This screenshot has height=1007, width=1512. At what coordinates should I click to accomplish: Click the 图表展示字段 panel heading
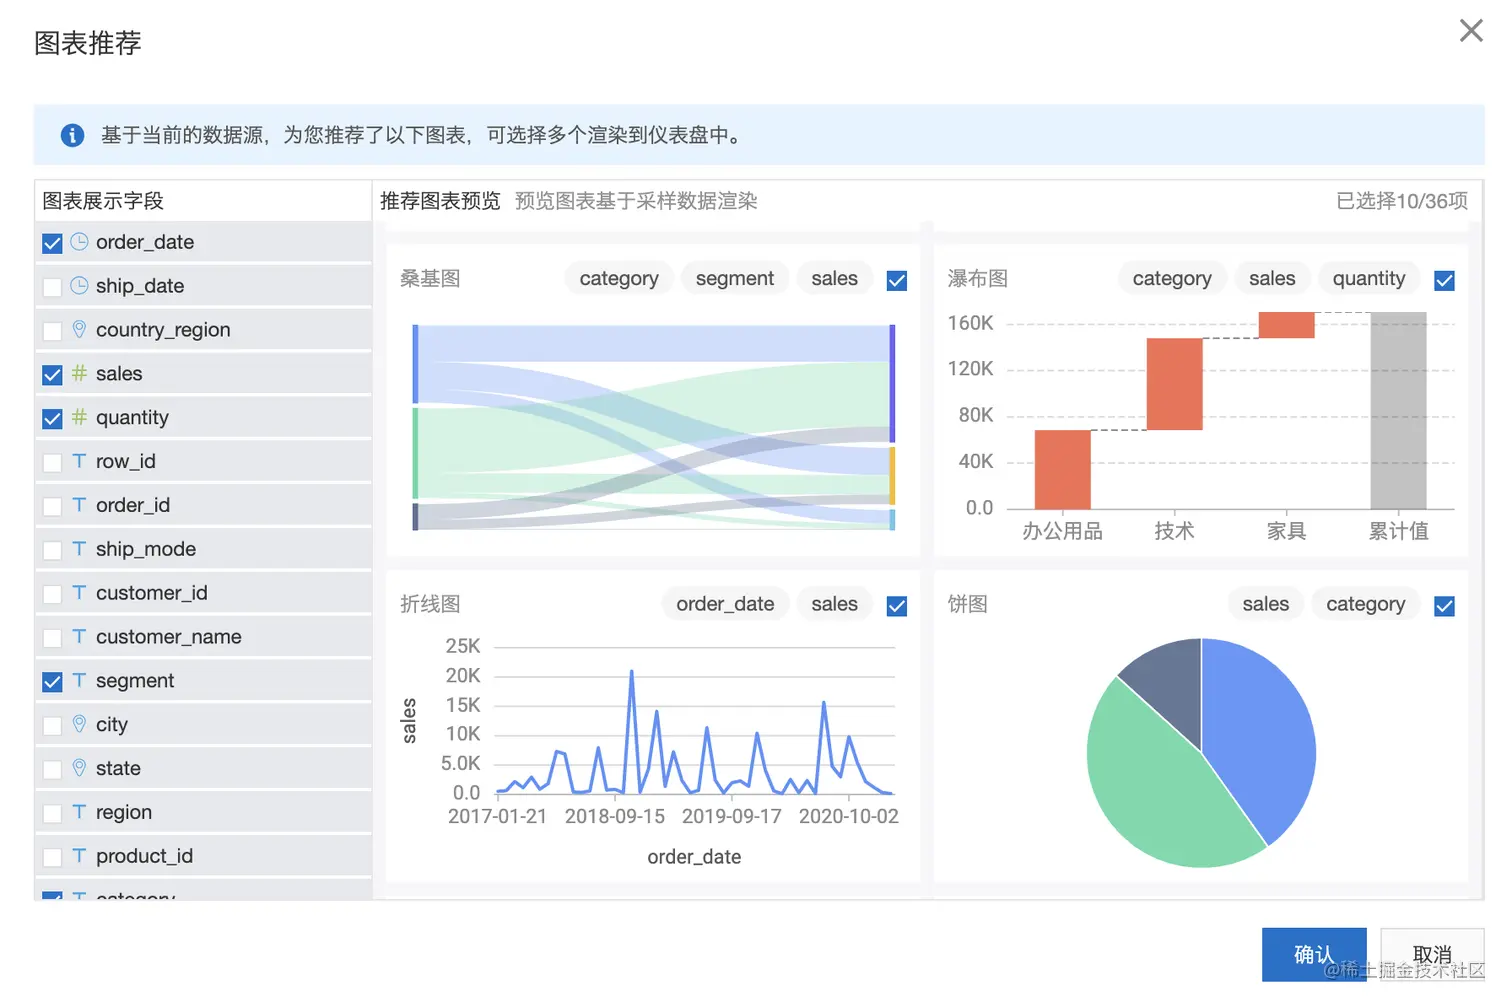(x=103, y=201)
